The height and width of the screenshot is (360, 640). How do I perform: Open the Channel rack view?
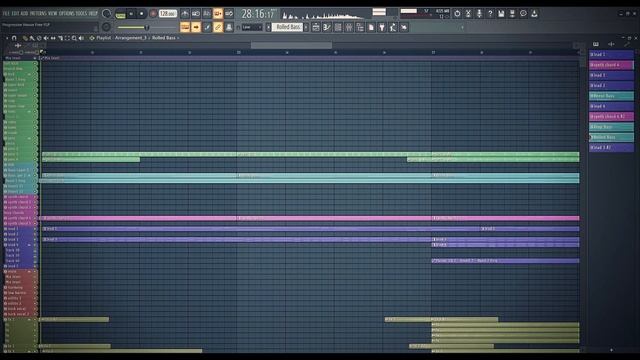[x=338, y=27]
